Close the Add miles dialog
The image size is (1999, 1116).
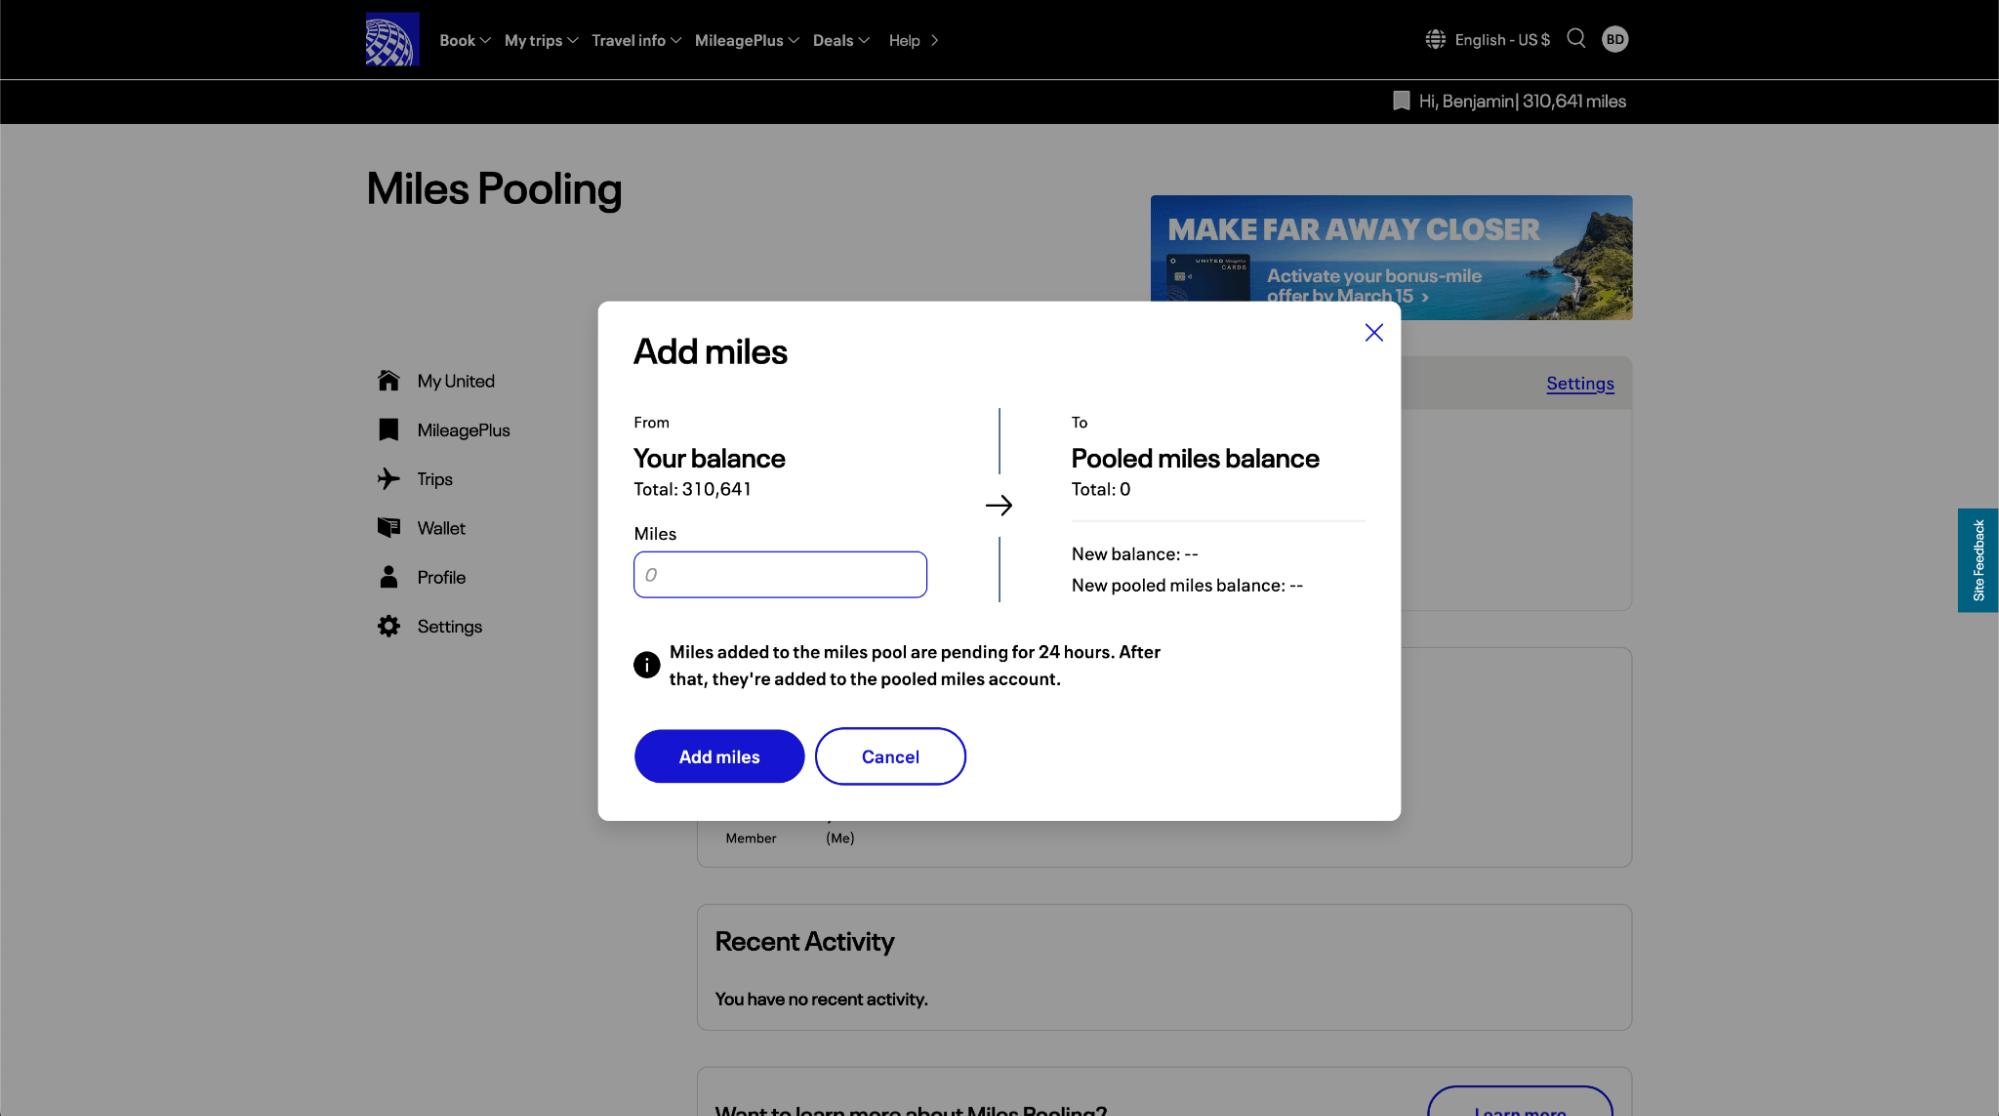click(x=1374, y=333)
